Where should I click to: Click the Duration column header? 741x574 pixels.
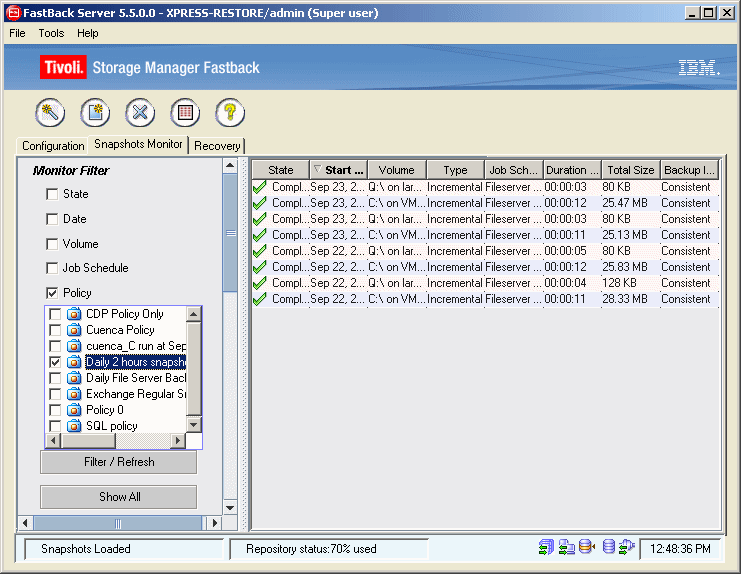click(572, 170)
